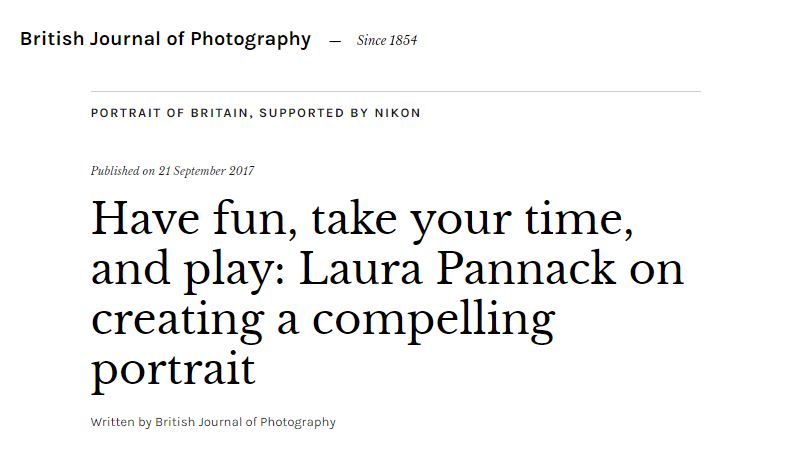Click the word NIKON in the category label
This screenshot has width=805, height=449.
pyautogui.click(x=397, y=113)
